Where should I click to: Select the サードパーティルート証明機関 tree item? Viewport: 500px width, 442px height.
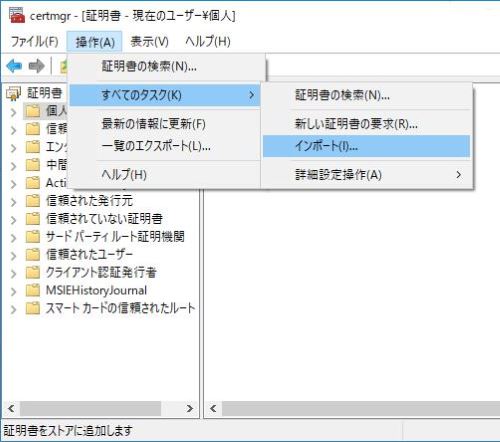pos(115,237)
